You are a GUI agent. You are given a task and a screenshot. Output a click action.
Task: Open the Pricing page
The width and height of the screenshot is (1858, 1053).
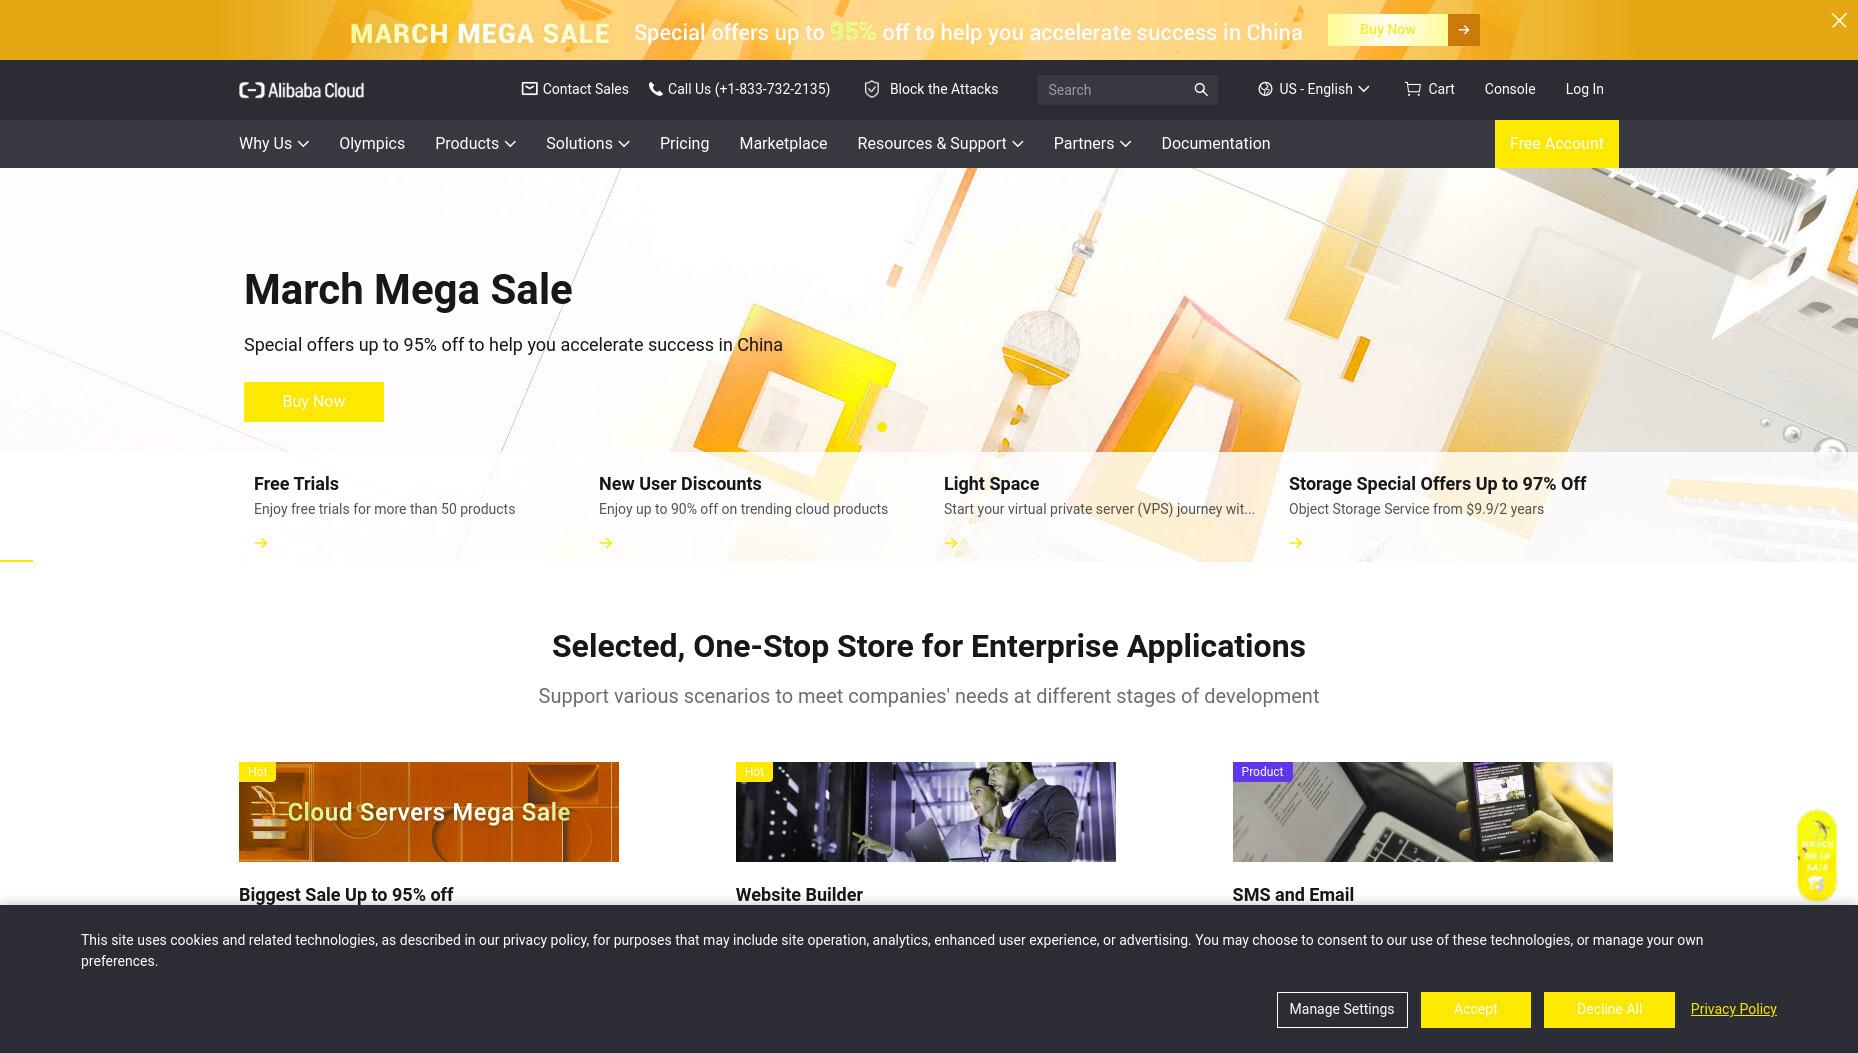click(684, 144)
